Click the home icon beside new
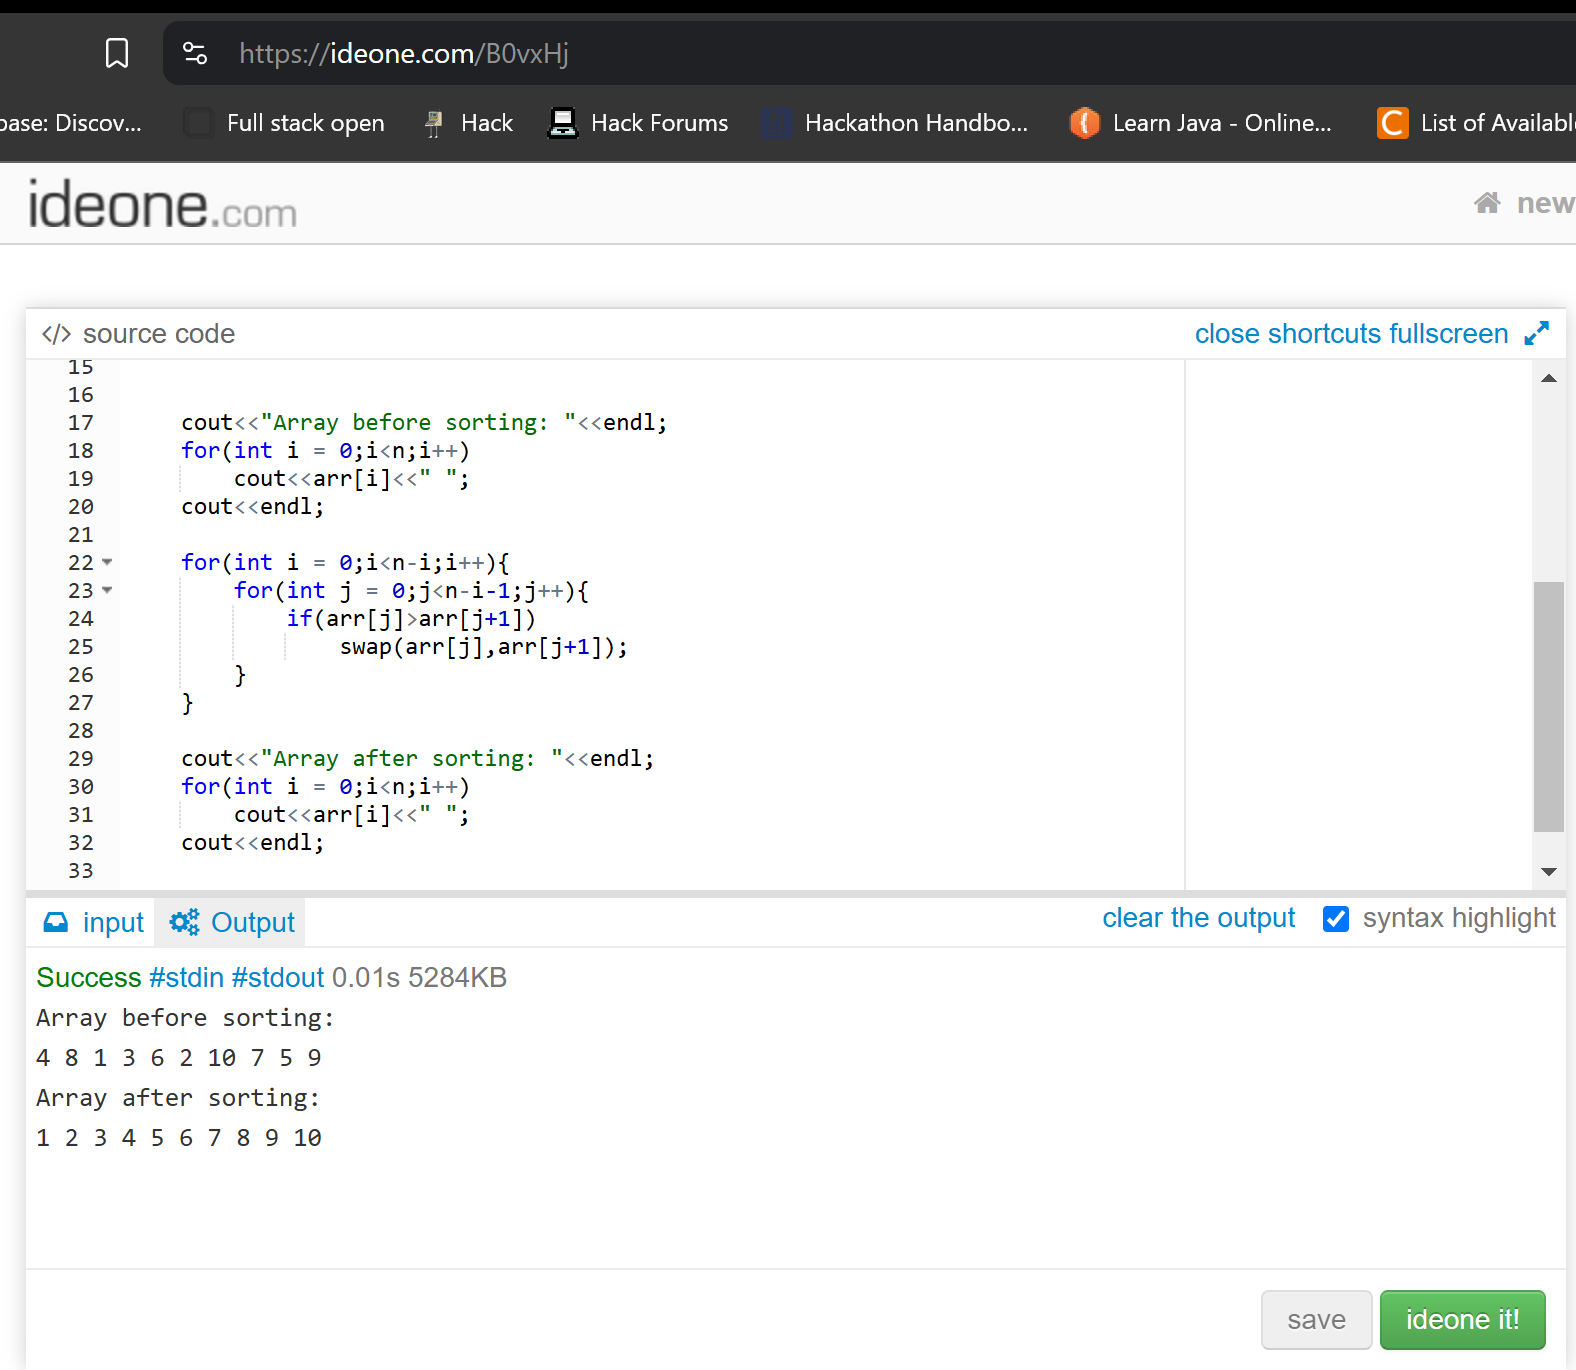The width and height of the screenshot is (1576, 1370). [x=1487, y=203]
